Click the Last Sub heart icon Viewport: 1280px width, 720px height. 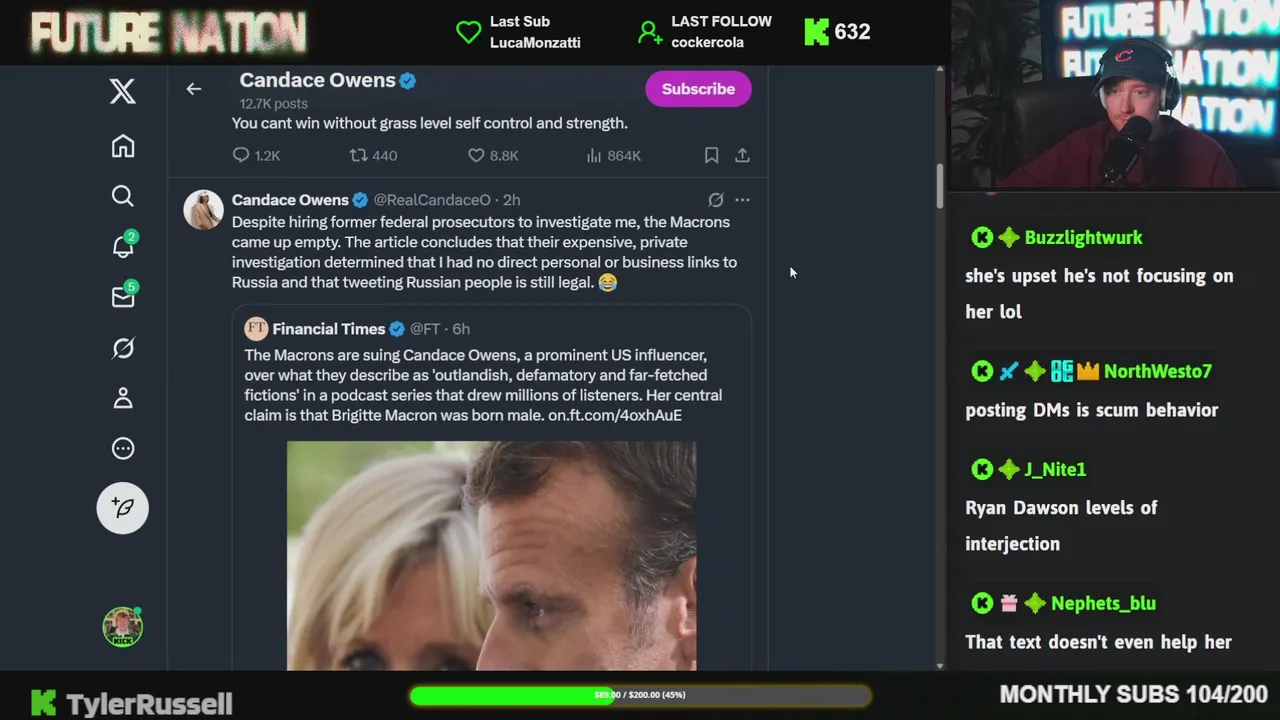[x=468, y=32]
